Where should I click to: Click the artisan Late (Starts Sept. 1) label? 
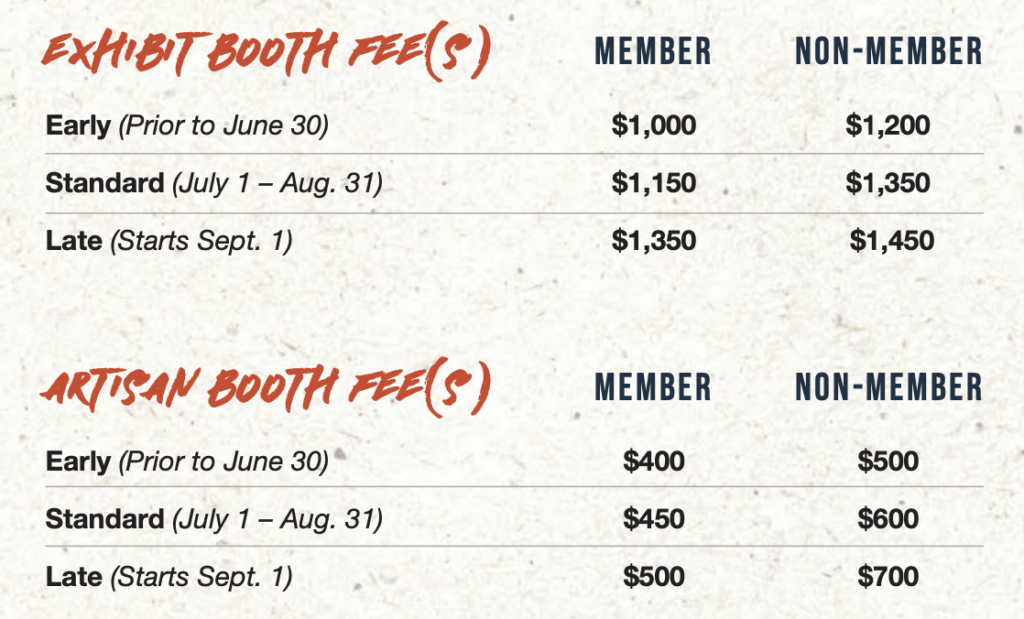tap(169, 577)
